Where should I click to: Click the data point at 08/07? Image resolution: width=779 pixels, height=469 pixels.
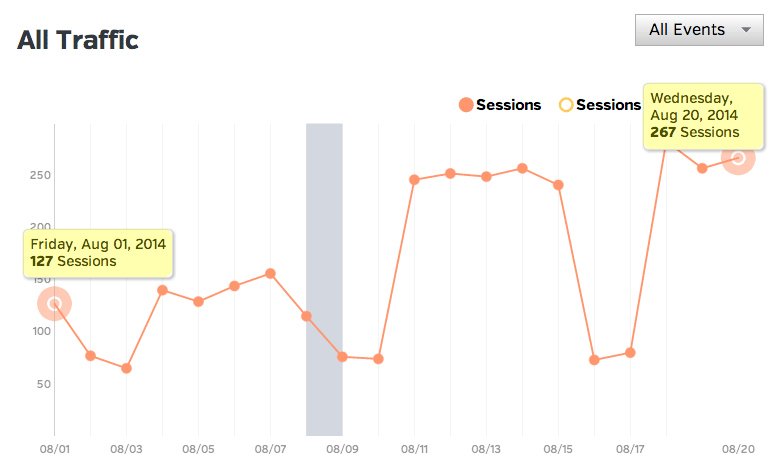pos(270,273)
